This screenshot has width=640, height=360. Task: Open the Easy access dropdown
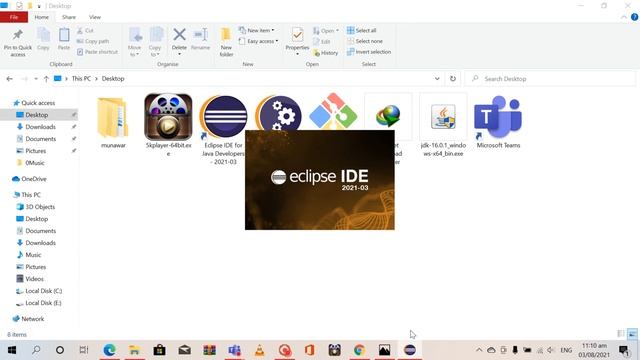click(258, 41)
